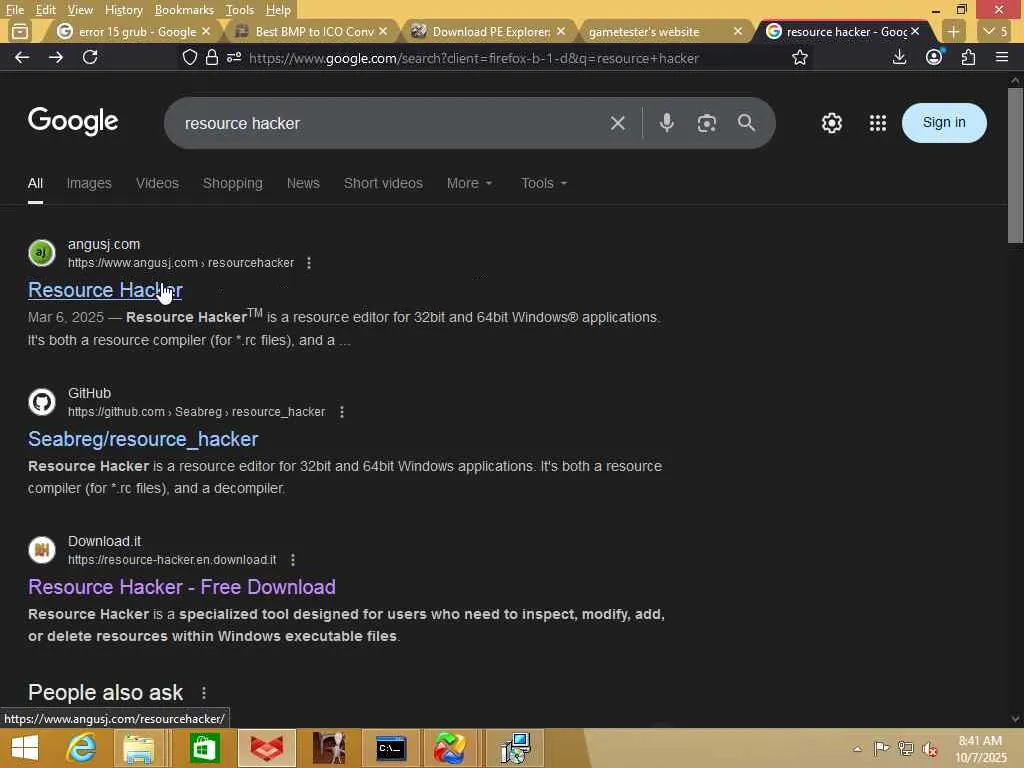Click the page vertical scrollbar thumb

pos(1015,165)
